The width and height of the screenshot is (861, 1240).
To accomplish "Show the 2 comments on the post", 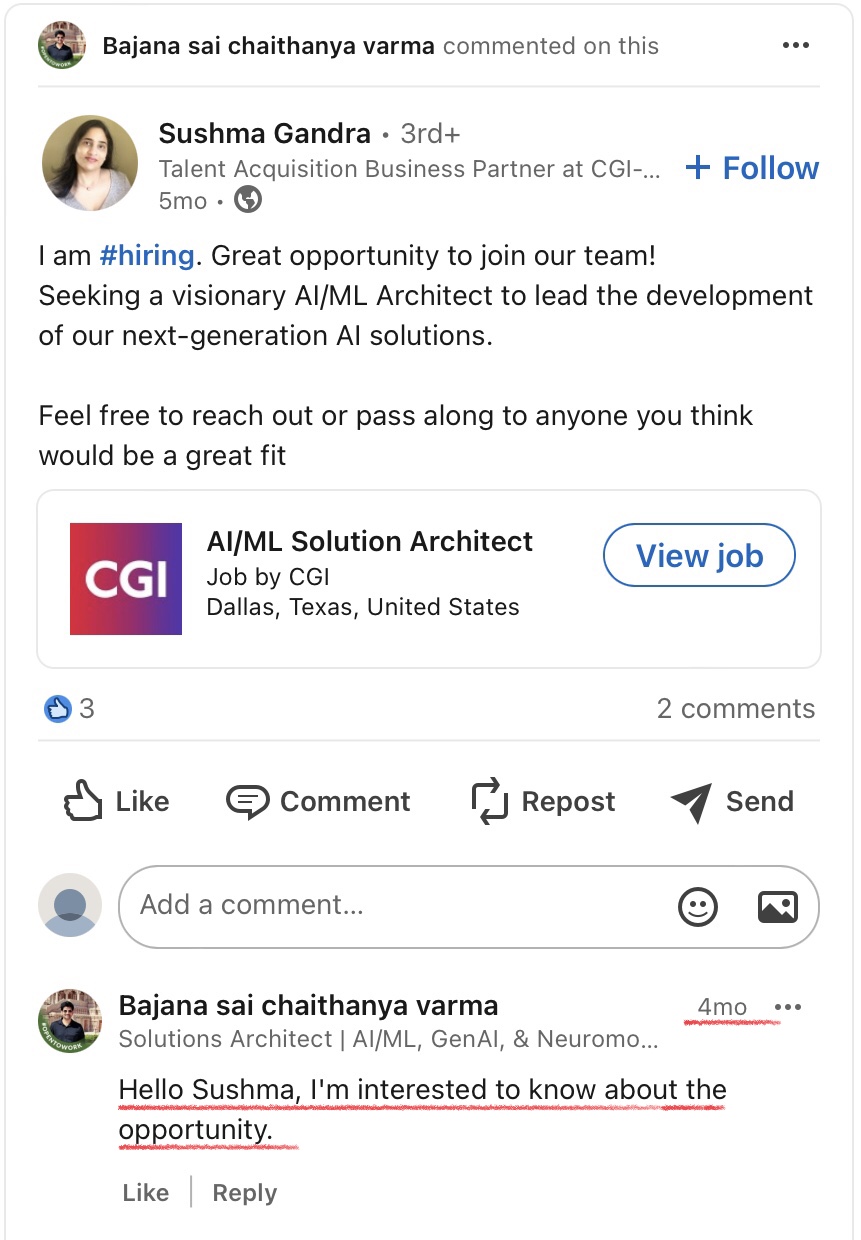I will point(735,709).
